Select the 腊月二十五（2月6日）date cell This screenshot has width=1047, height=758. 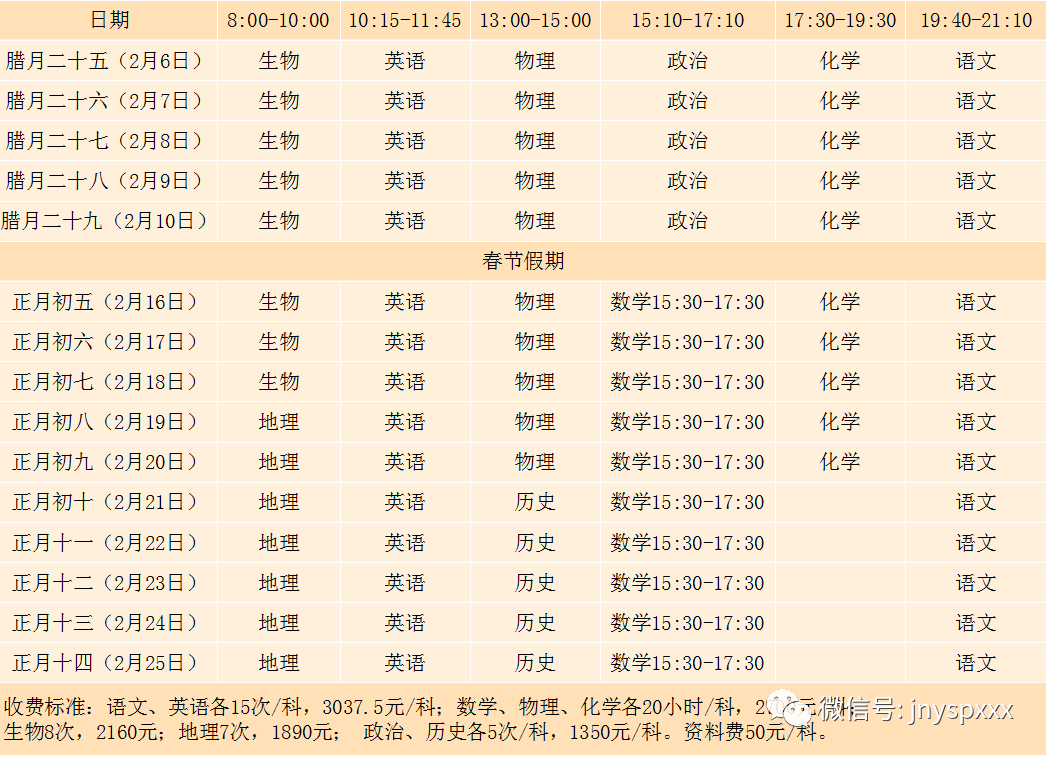coord(105,61)
